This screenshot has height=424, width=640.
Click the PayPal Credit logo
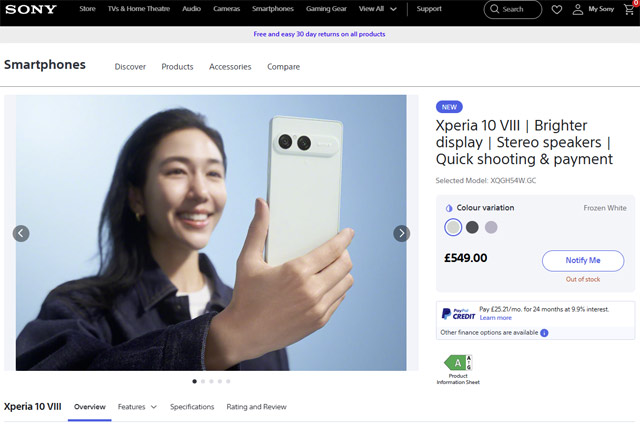(x=458, y=314)
